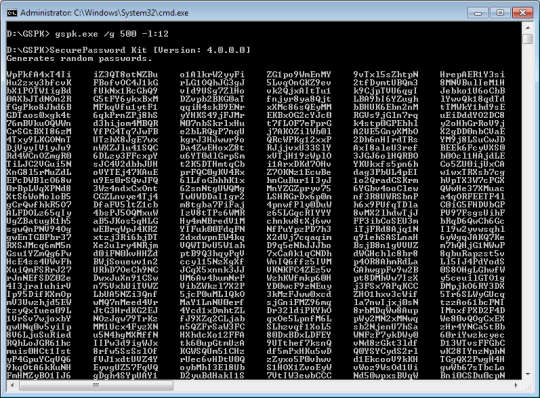Minimize the Administrator cmd.exe window
540x398 pixels.
[478, 13]
